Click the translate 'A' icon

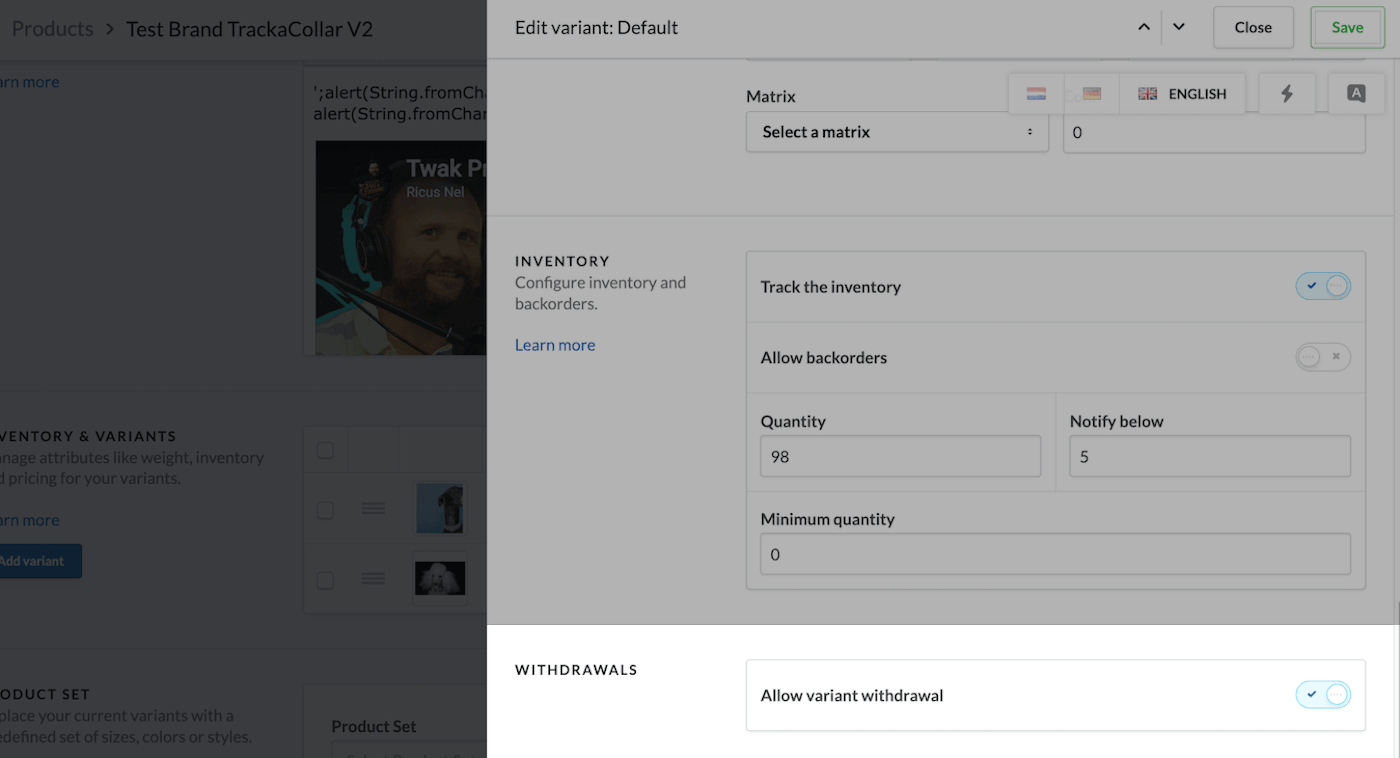pos(1356,94)
